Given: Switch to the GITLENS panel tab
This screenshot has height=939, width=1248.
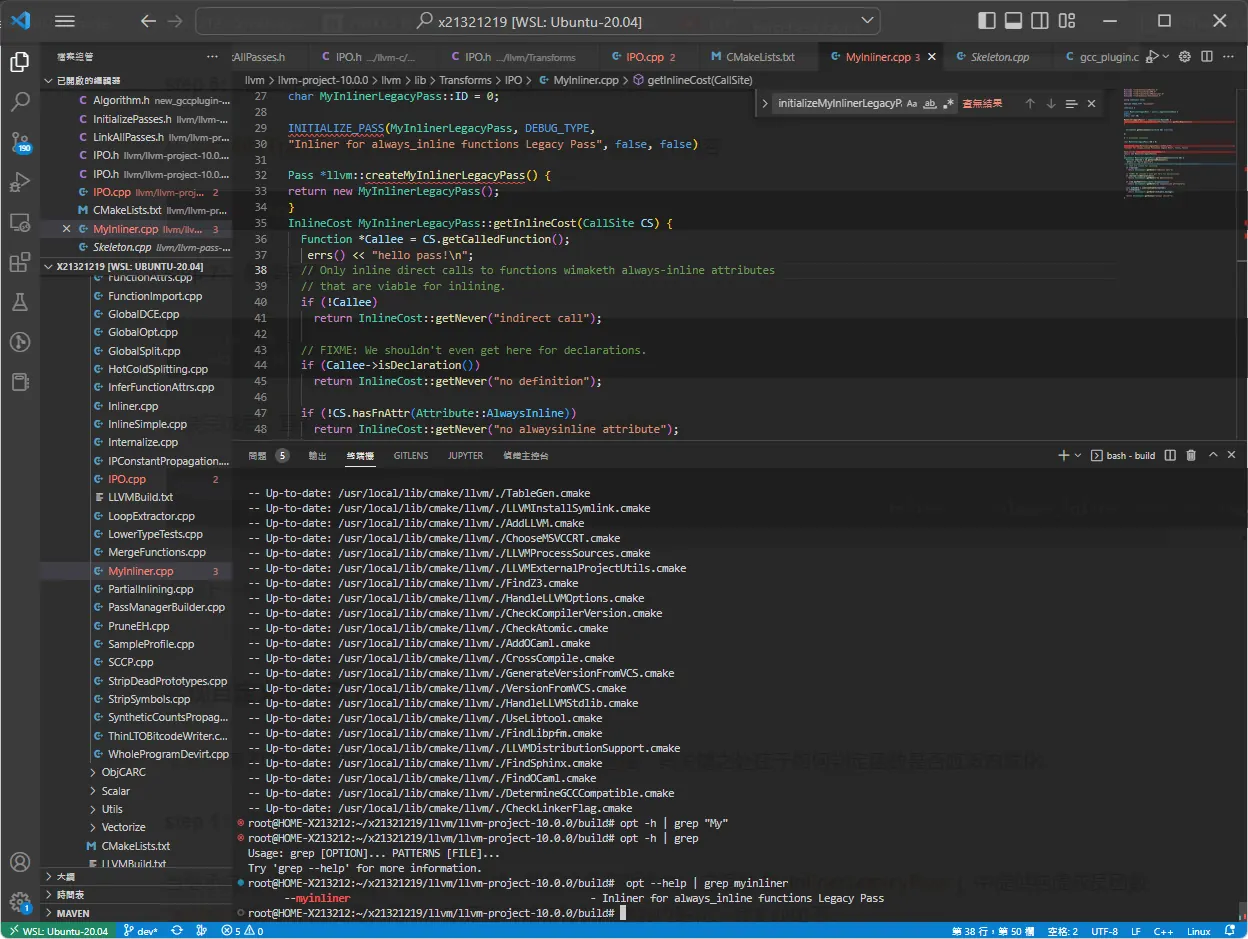Looking at the screenshot, I should coord(411,455).
